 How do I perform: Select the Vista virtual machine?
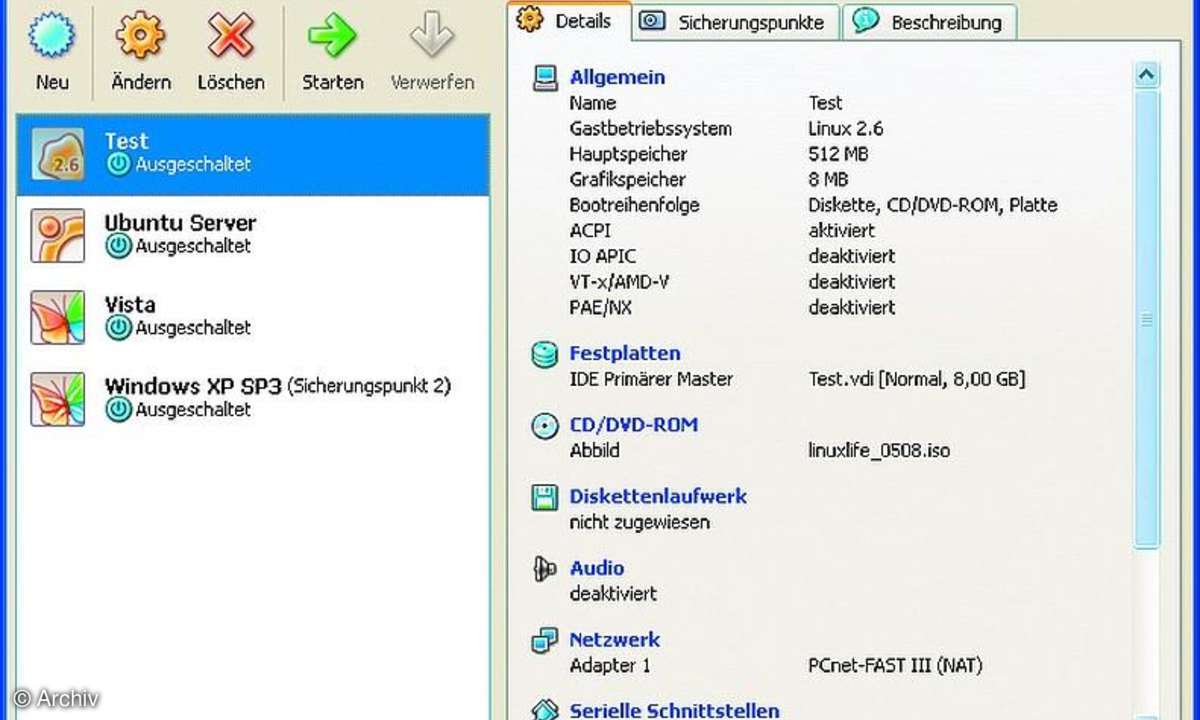tap(130, 305)
